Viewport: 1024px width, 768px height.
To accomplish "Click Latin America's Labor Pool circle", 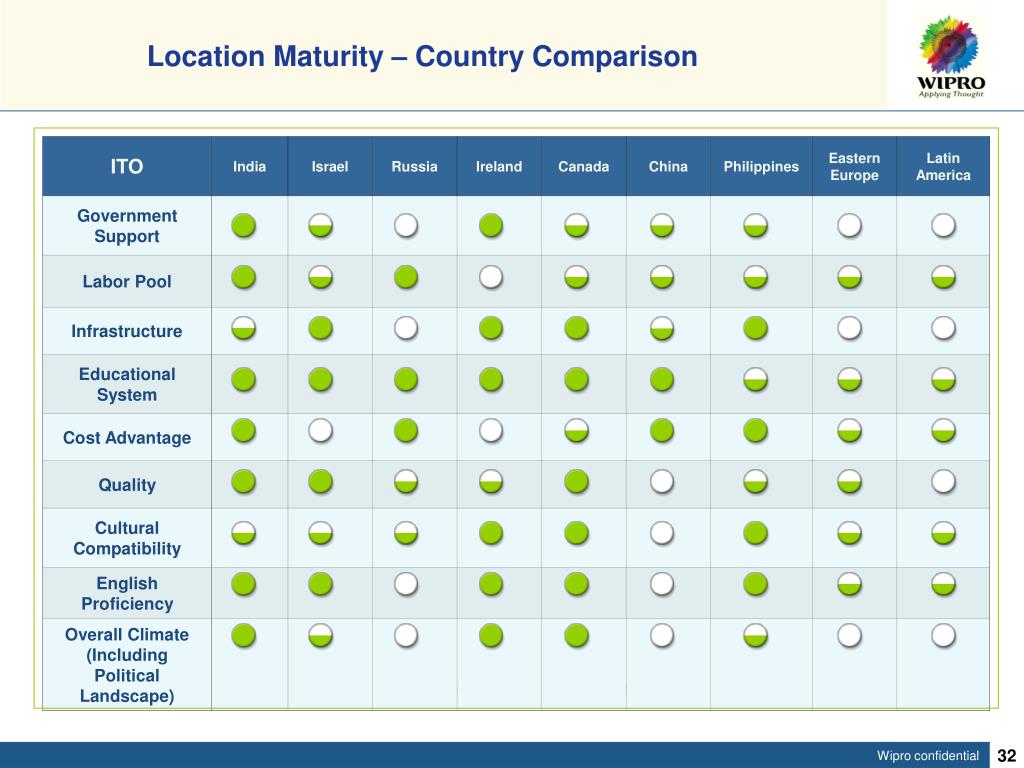I will pos(944,277).
